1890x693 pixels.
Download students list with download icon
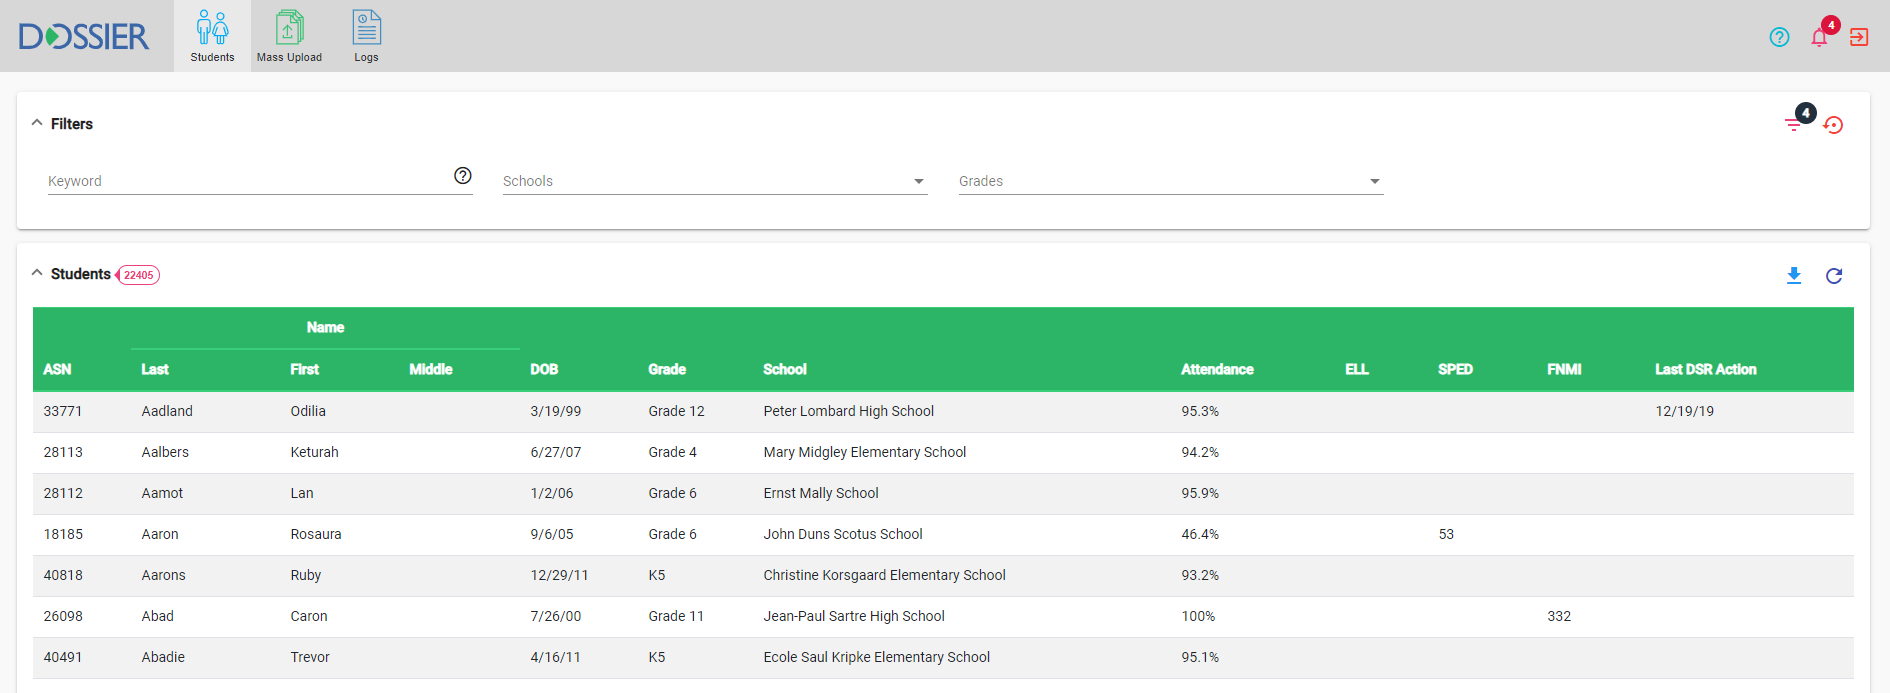click(1794, 275)
